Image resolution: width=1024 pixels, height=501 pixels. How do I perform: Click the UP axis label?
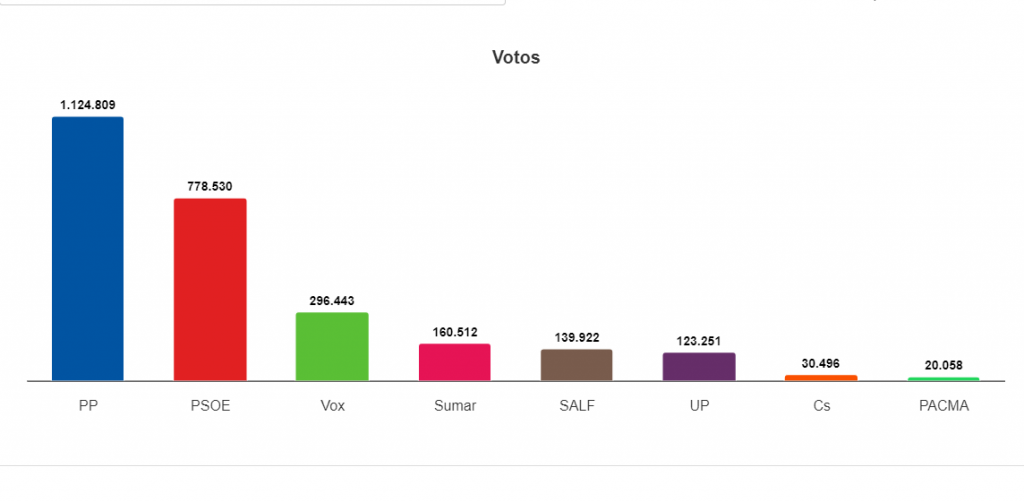coord(699,406)
